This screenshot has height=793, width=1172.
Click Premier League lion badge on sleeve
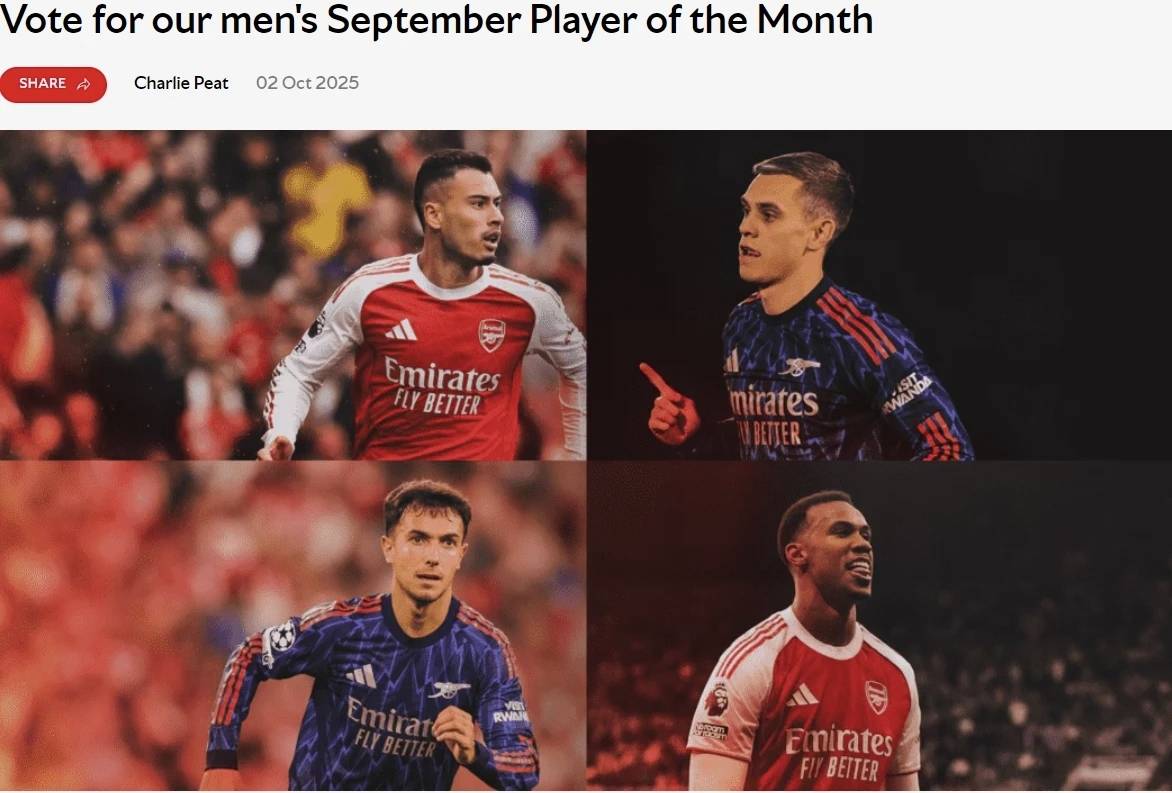pos(717,697)
